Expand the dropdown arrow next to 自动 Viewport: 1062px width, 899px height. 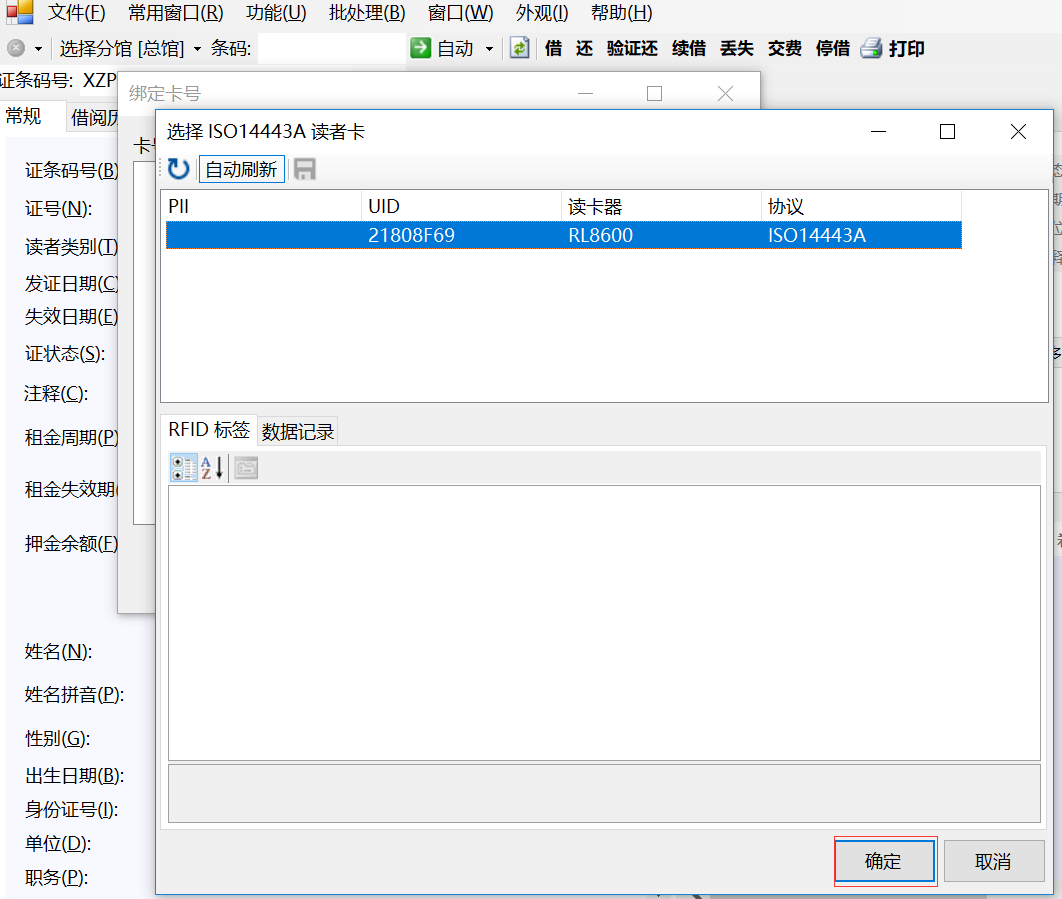click(490, 49)
